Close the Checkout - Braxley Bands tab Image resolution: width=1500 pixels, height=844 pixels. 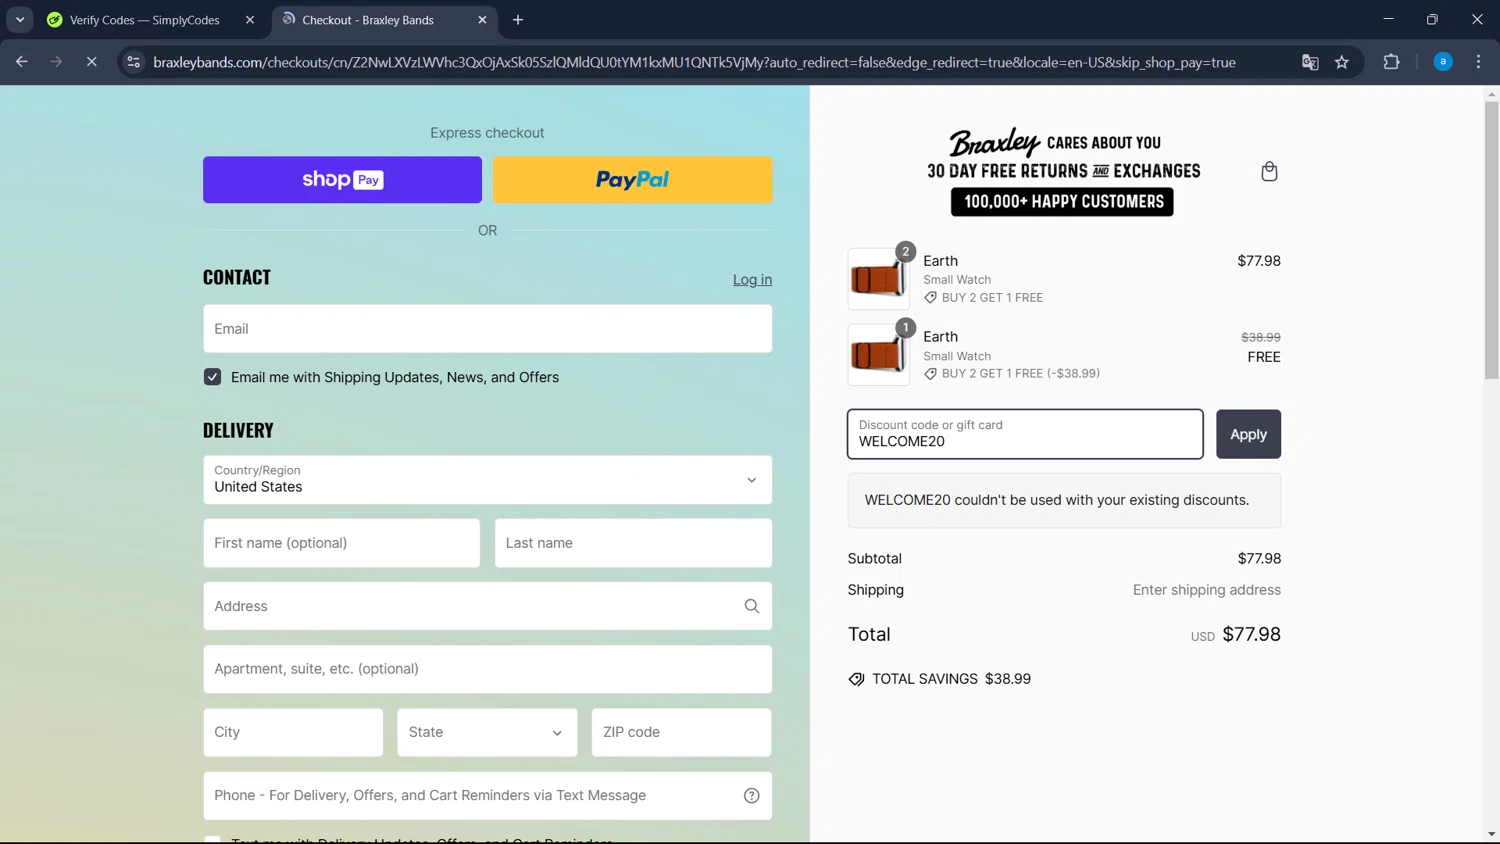482,20
